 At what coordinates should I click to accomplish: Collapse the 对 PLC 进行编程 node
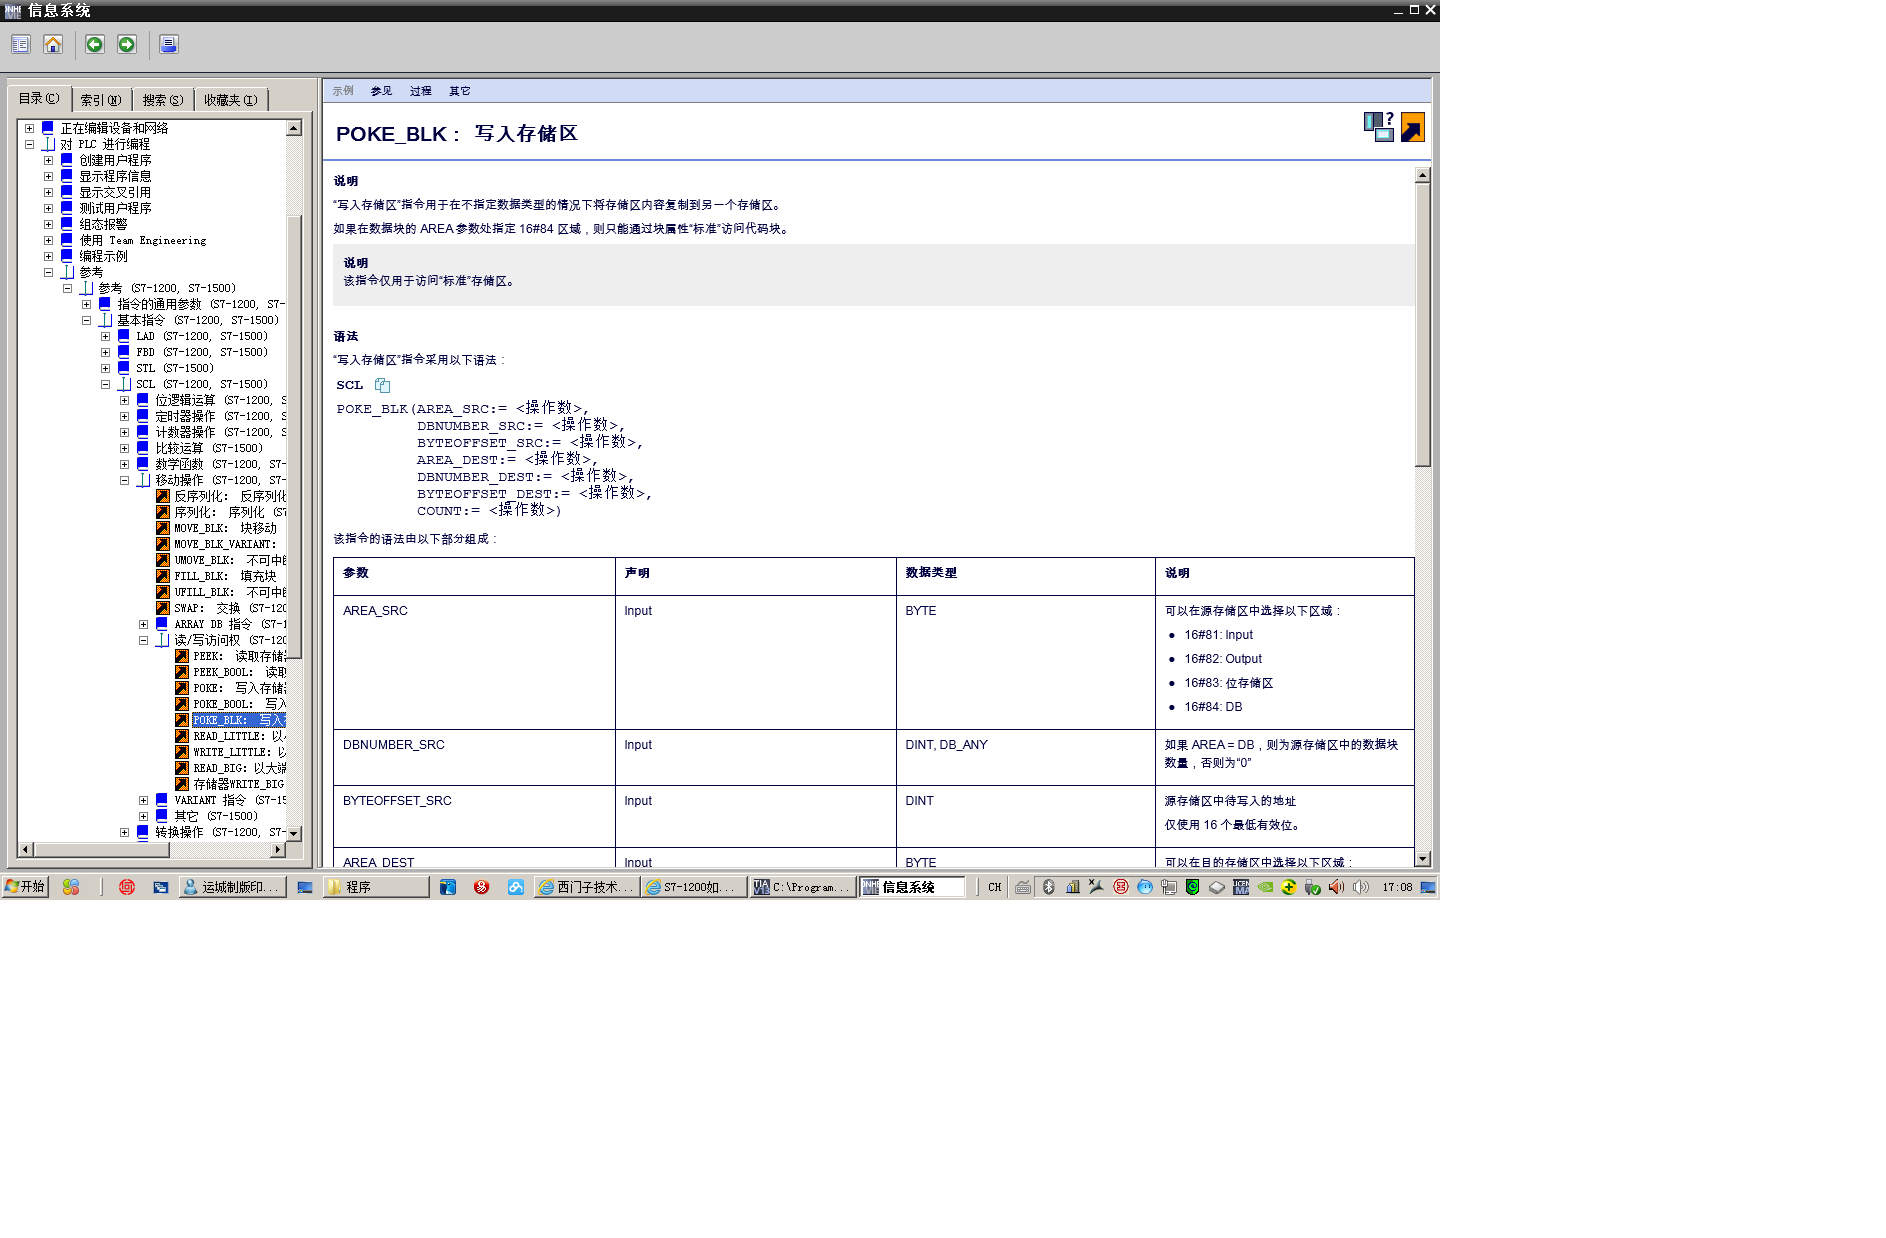[30, 144]
